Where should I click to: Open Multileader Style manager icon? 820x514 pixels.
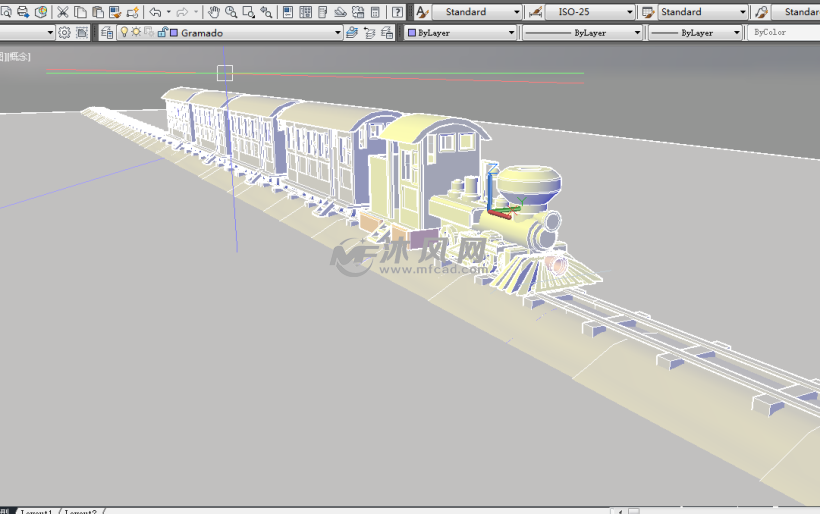tap(761, 12)
